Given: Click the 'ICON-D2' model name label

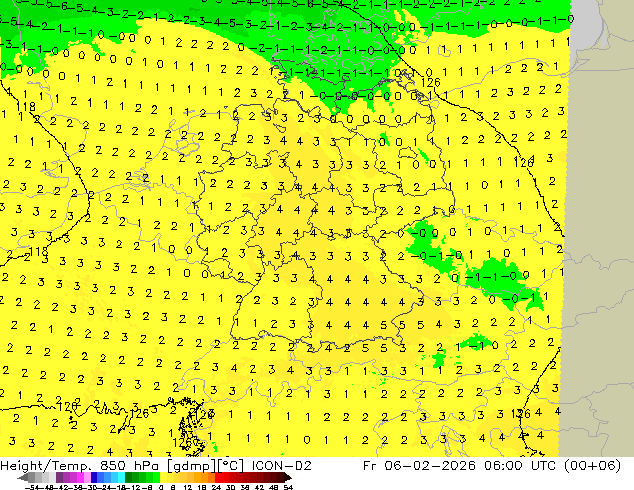Looking at the screenshot, I should 281,466.
